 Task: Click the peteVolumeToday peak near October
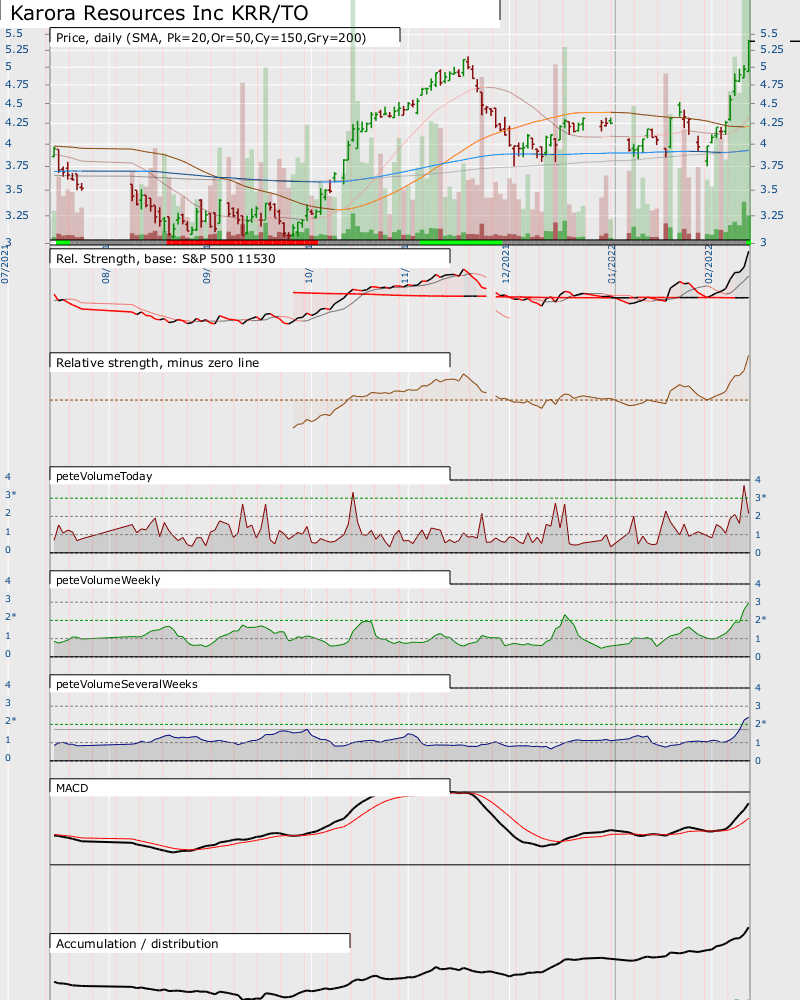353,495
